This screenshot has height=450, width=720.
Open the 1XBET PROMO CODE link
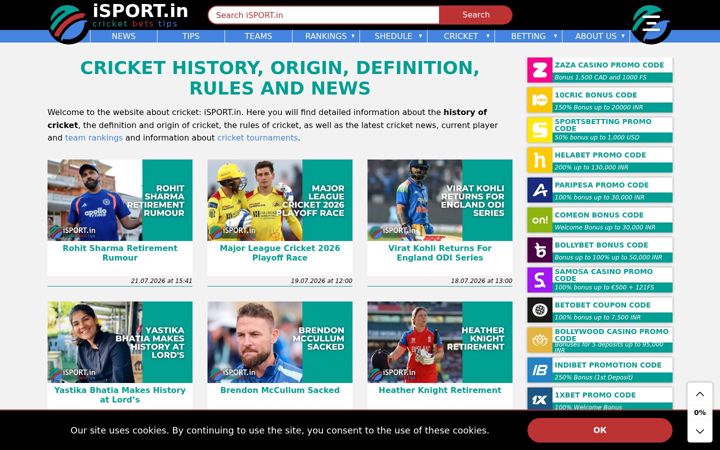pos(595,395)
